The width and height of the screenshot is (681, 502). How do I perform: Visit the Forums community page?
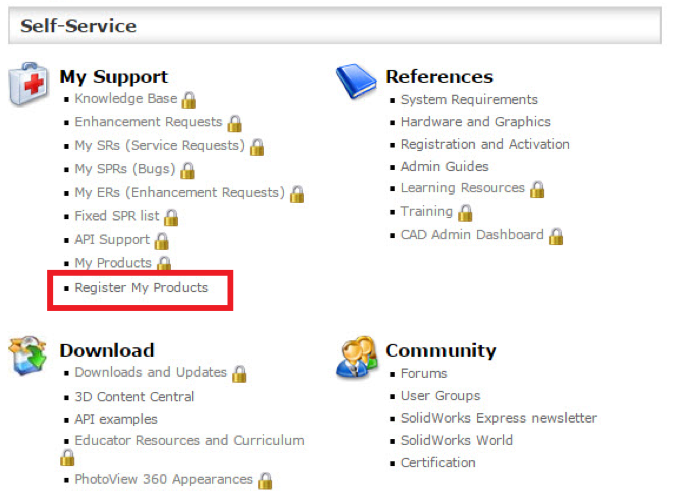pos(424,374)
